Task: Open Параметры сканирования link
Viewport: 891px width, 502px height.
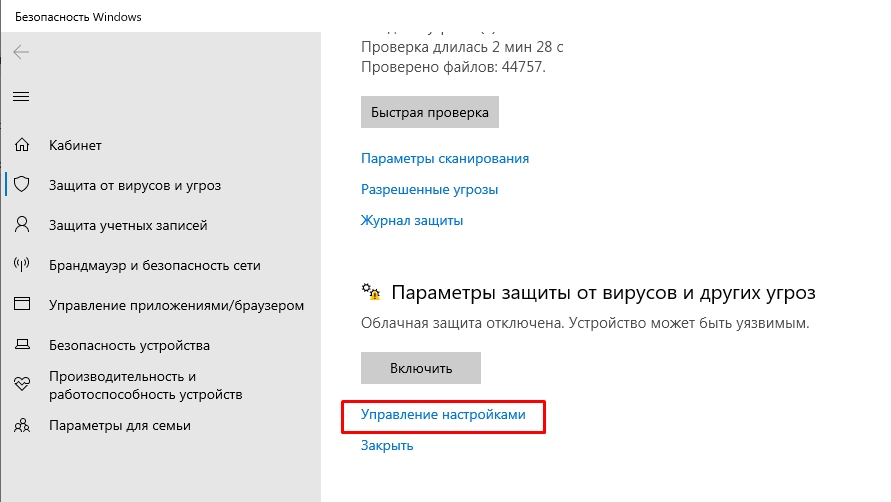Action: coord(445,159)
